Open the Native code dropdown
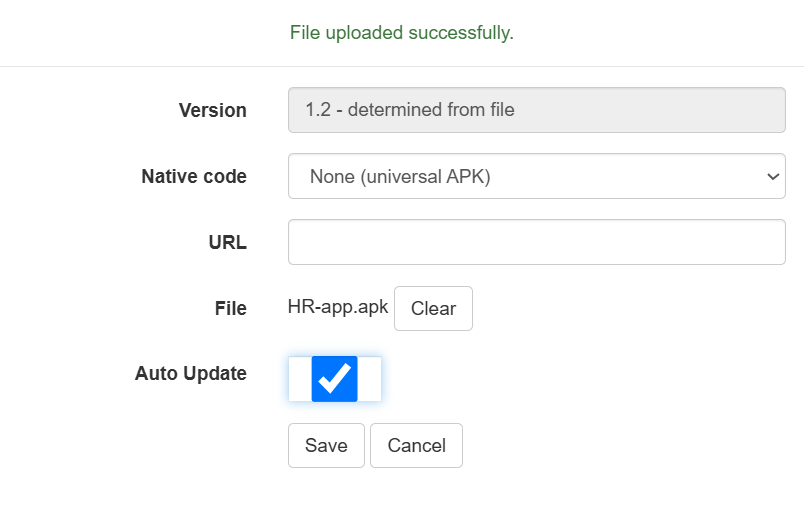 (x=536, y=176)
